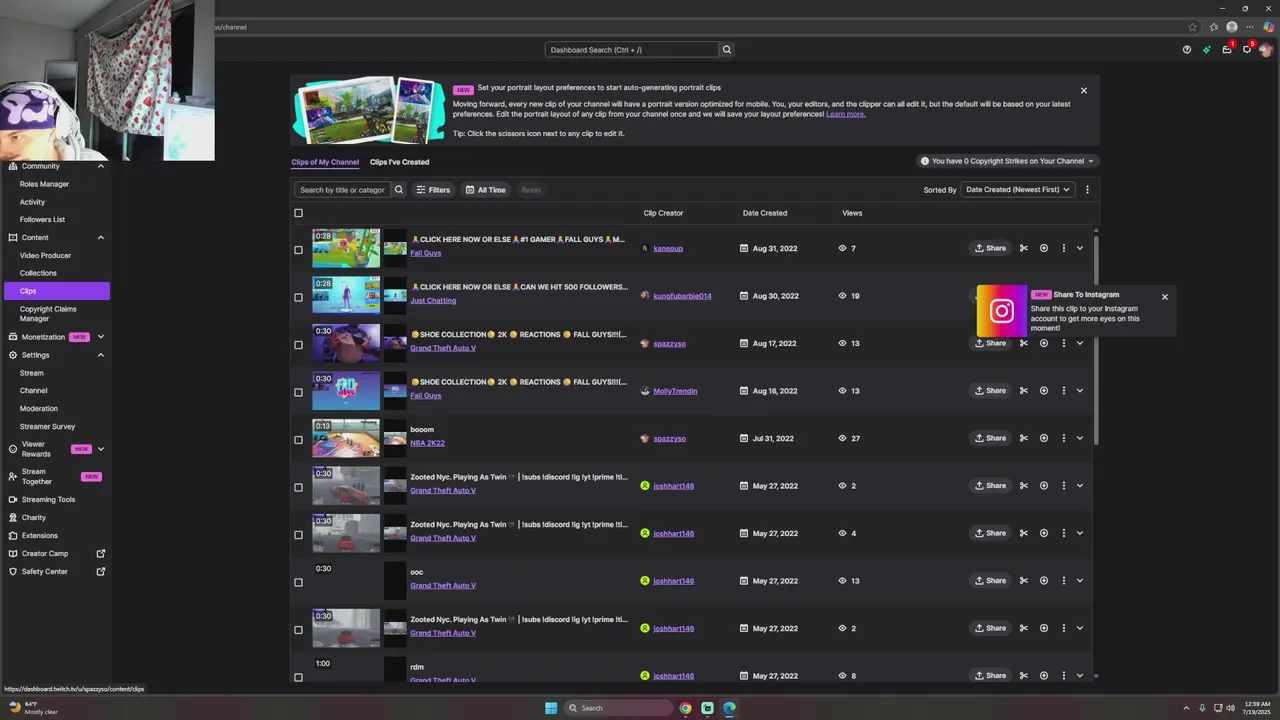
Task: Click the plus circle icon on kanepup clip
Action: point(1044,248)
